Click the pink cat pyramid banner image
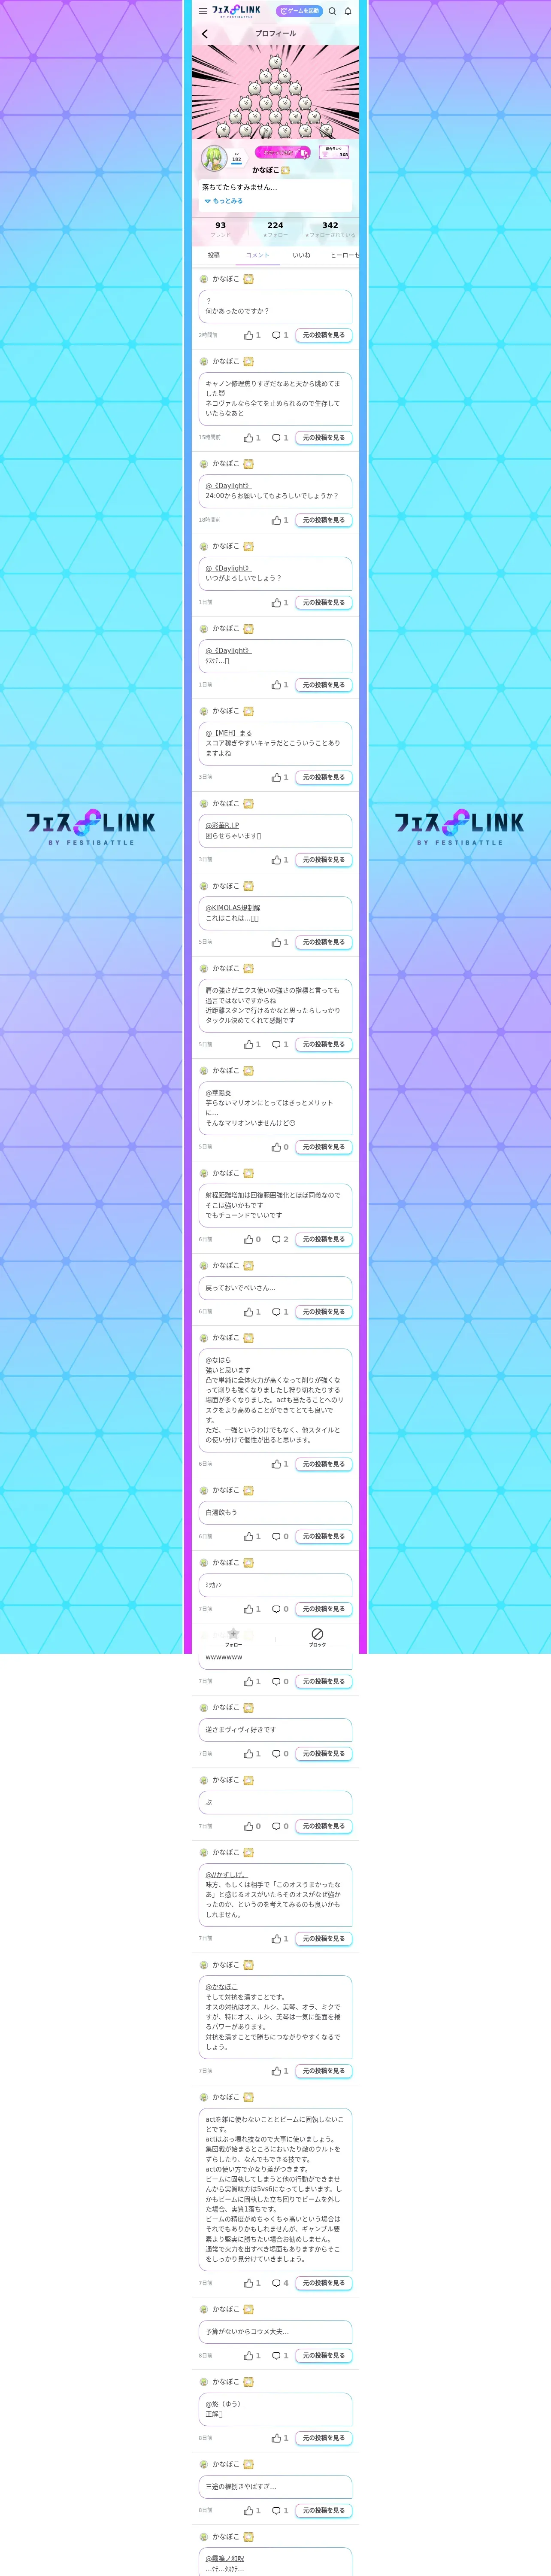Image resolution: width=551 pixels, height=2576 pixels. tap(275, 92)
